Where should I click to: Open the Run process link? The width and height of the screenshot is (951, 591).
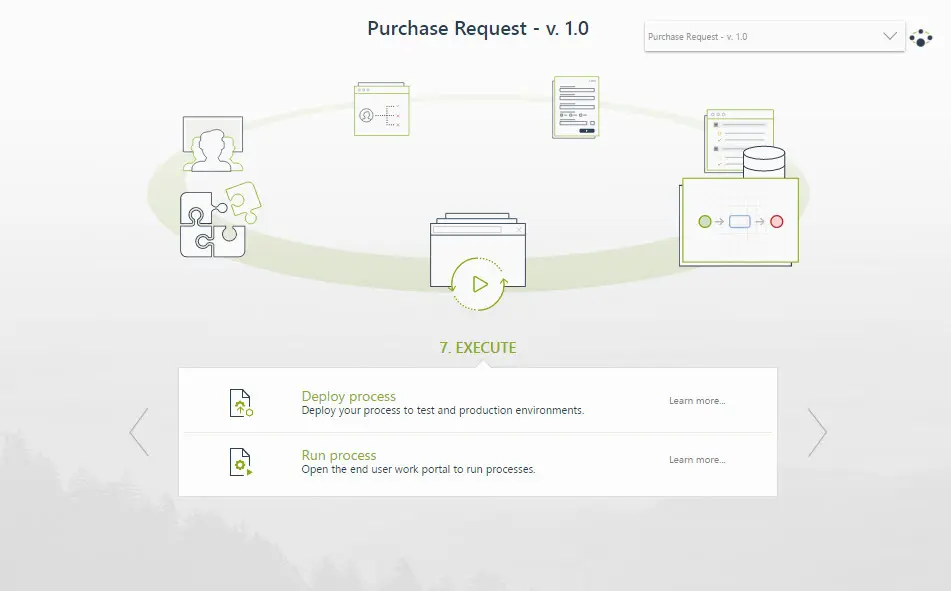[x=339, y=455]
